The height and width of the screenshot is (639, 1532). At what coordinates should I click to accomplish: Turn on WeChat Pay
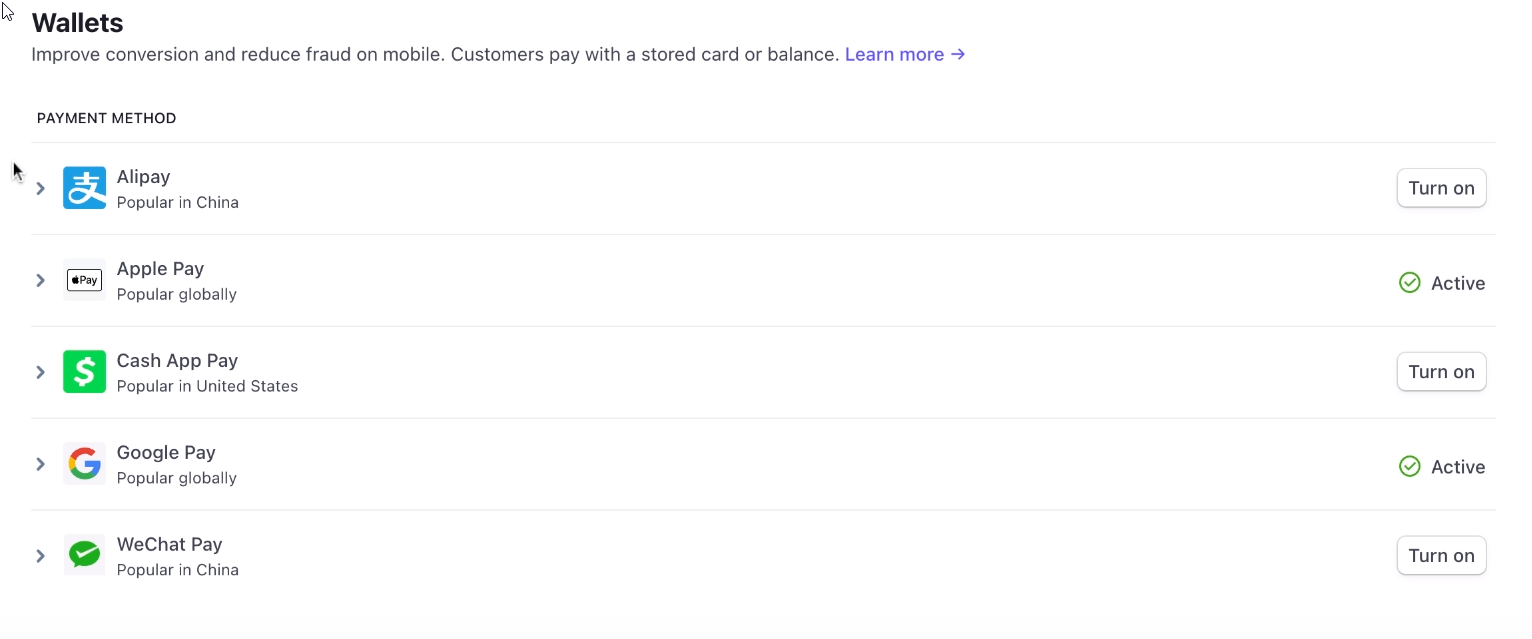[1441, 556]
